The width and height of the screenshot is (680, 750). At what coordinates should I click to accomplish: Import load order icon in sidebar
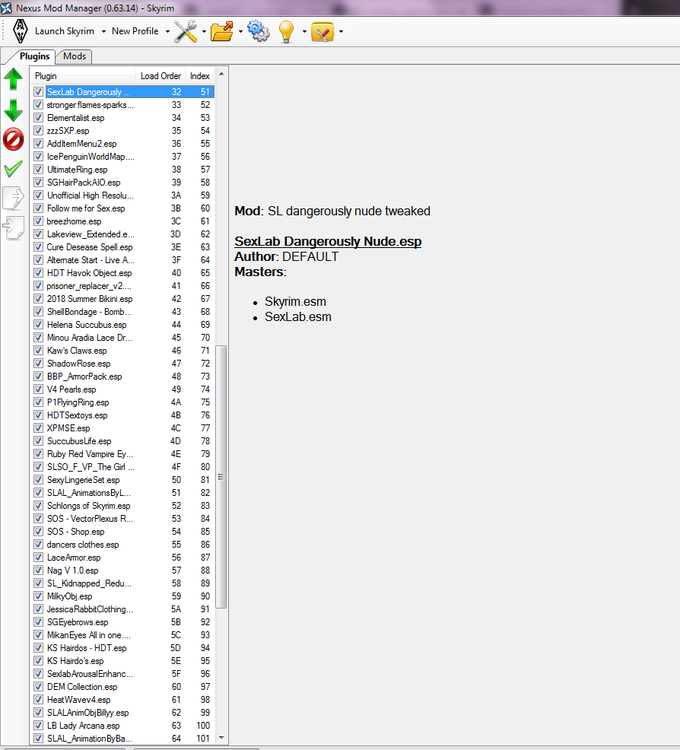tap(13, 228)
